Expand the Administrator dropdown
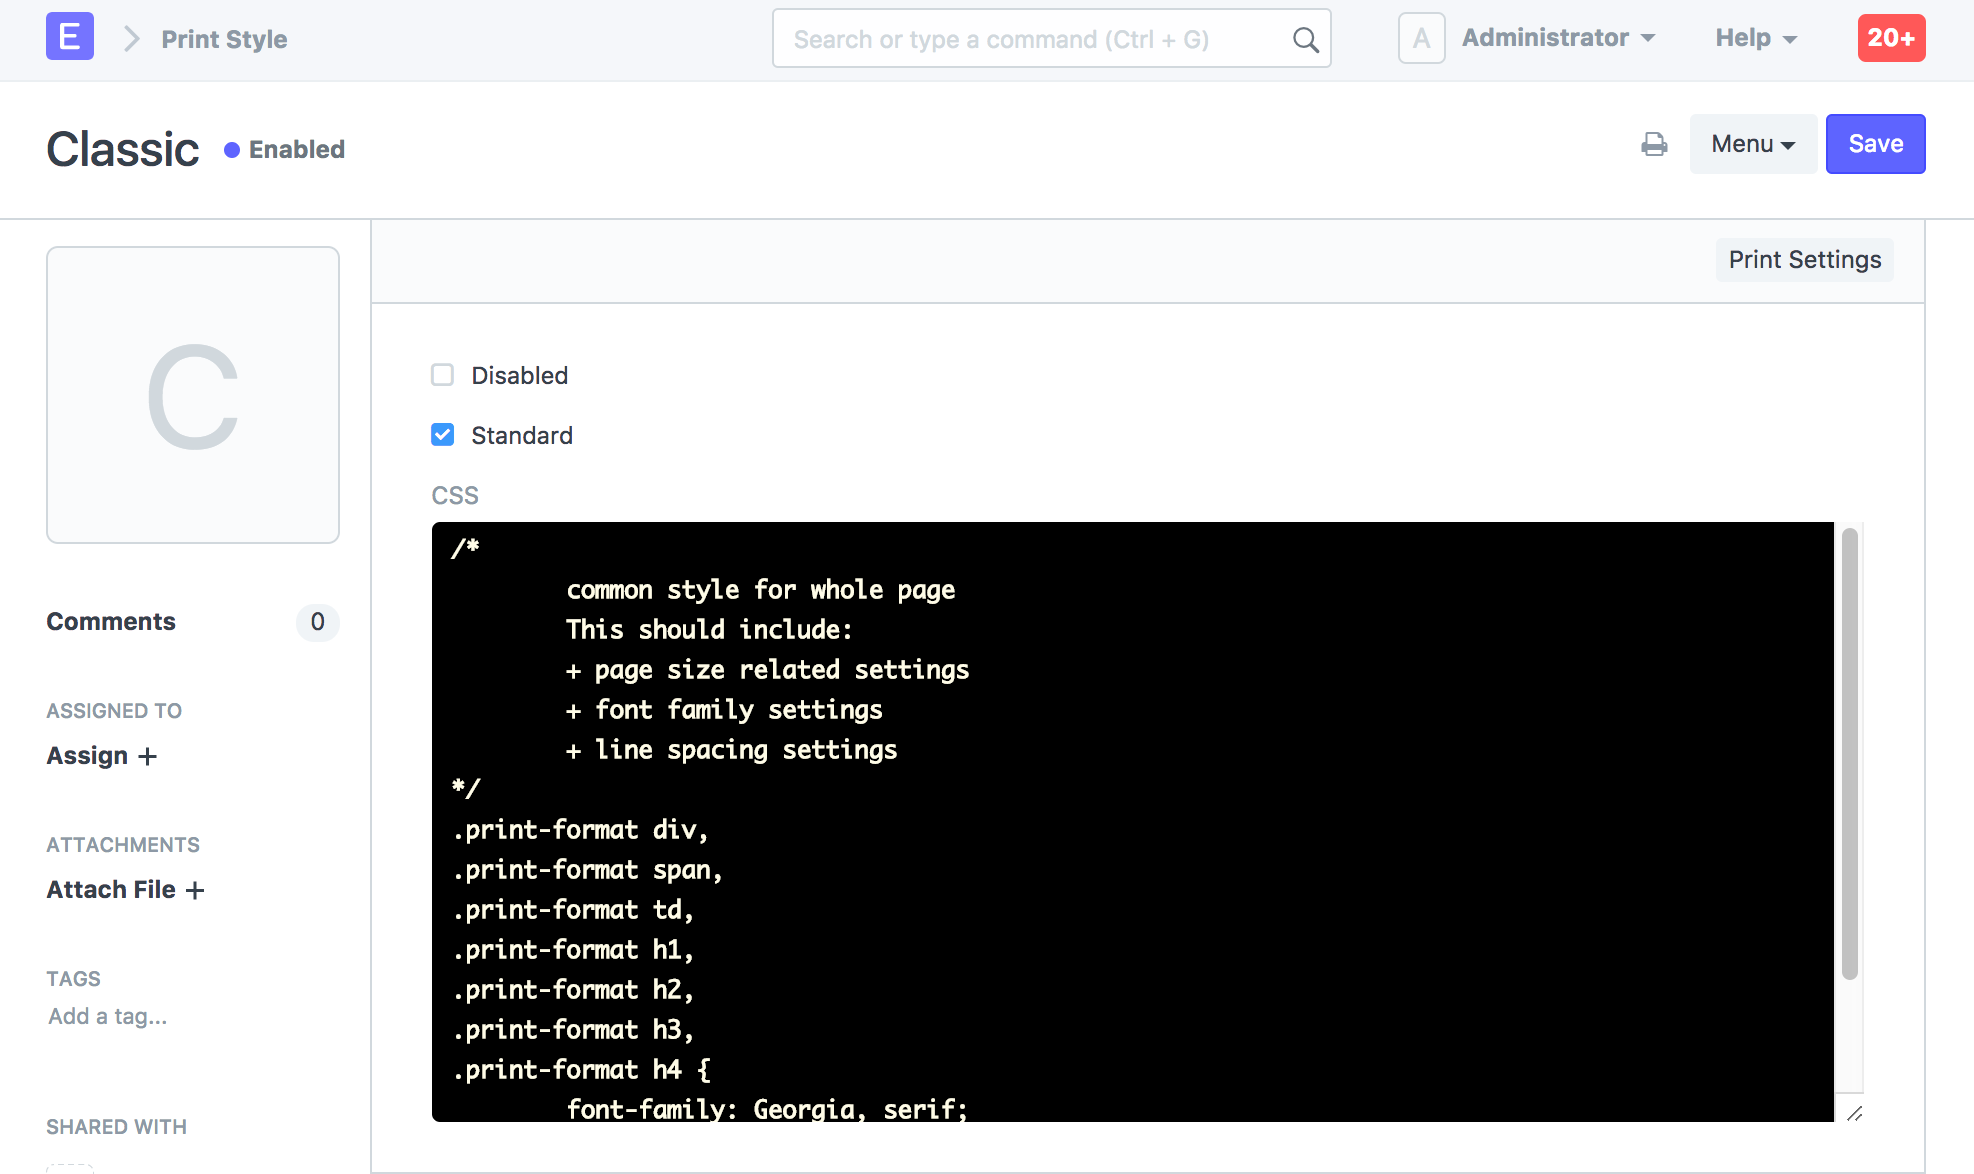 (x=1558, y=38)
